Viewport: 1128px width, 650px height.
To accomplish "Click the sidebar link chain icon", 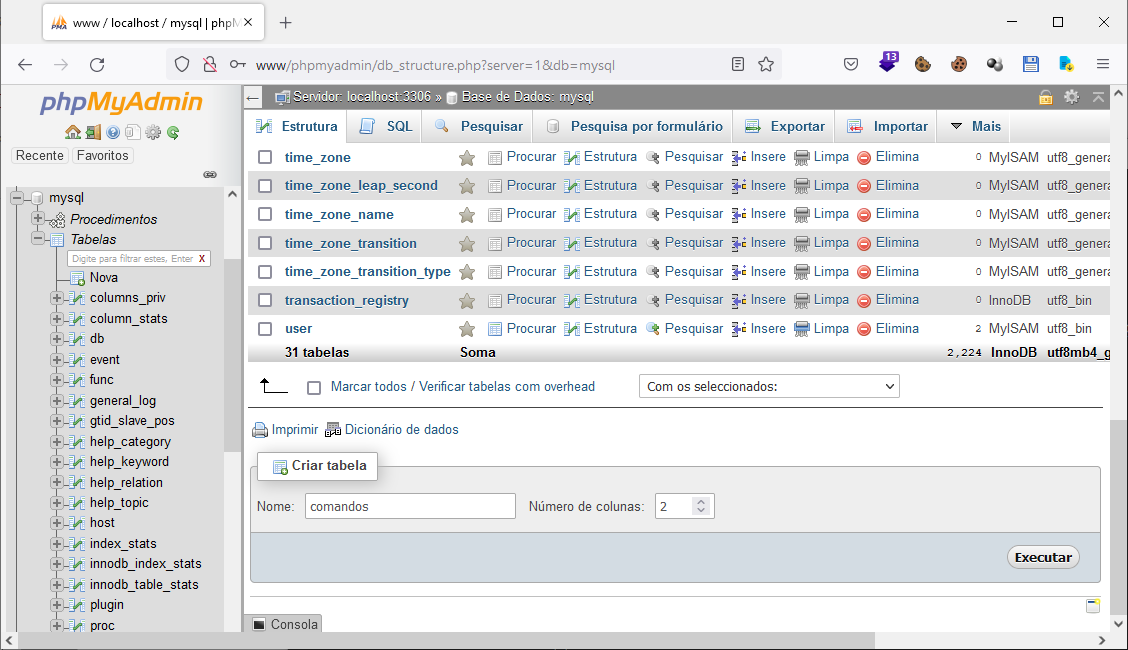I will (210, 175).
